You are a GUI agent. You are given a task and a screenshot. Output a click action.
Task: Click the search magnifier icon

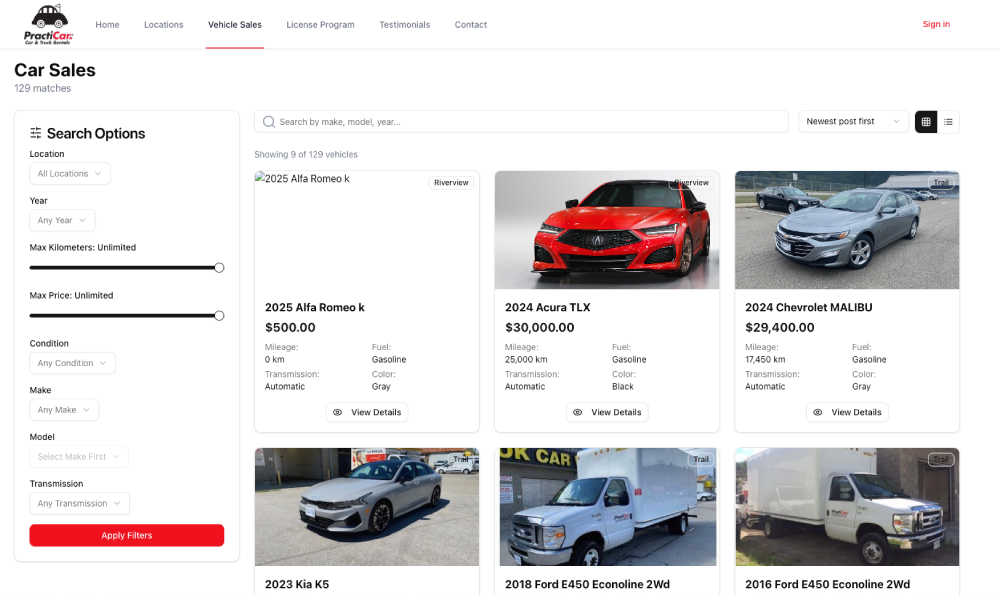click(x=268, y=122)
